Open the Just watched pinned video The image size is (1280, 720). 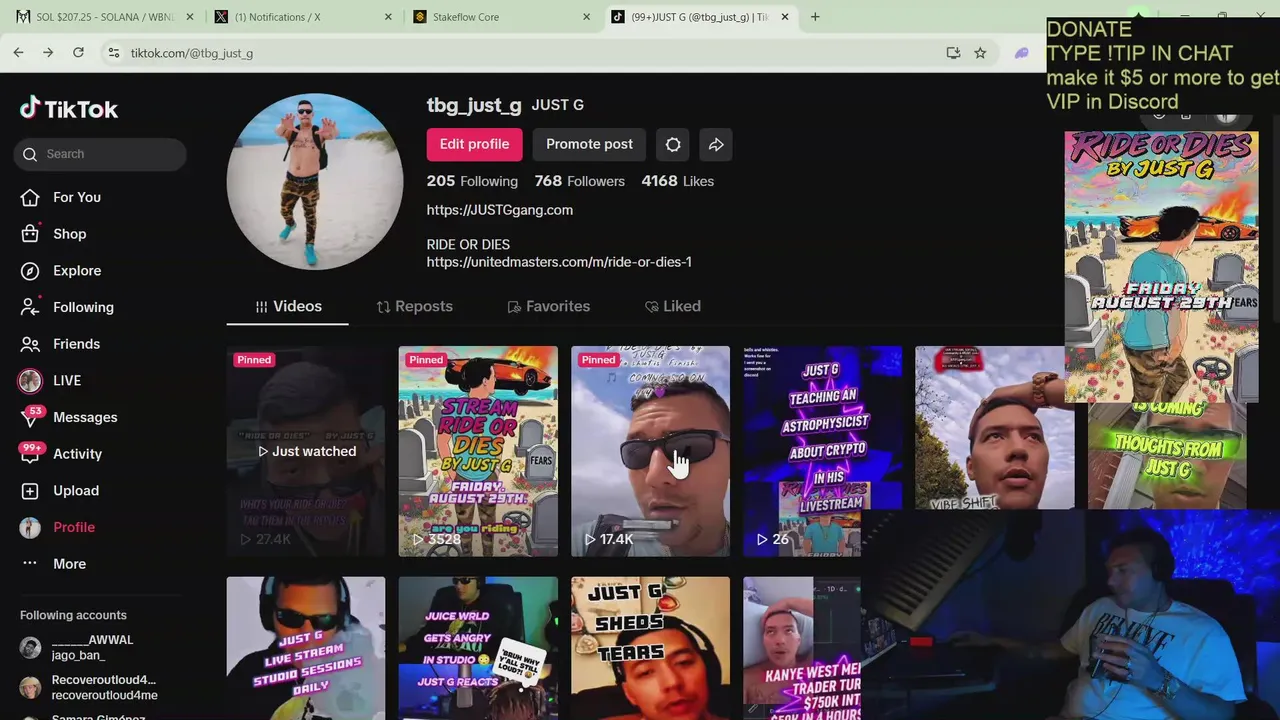[x=306, y=451]
